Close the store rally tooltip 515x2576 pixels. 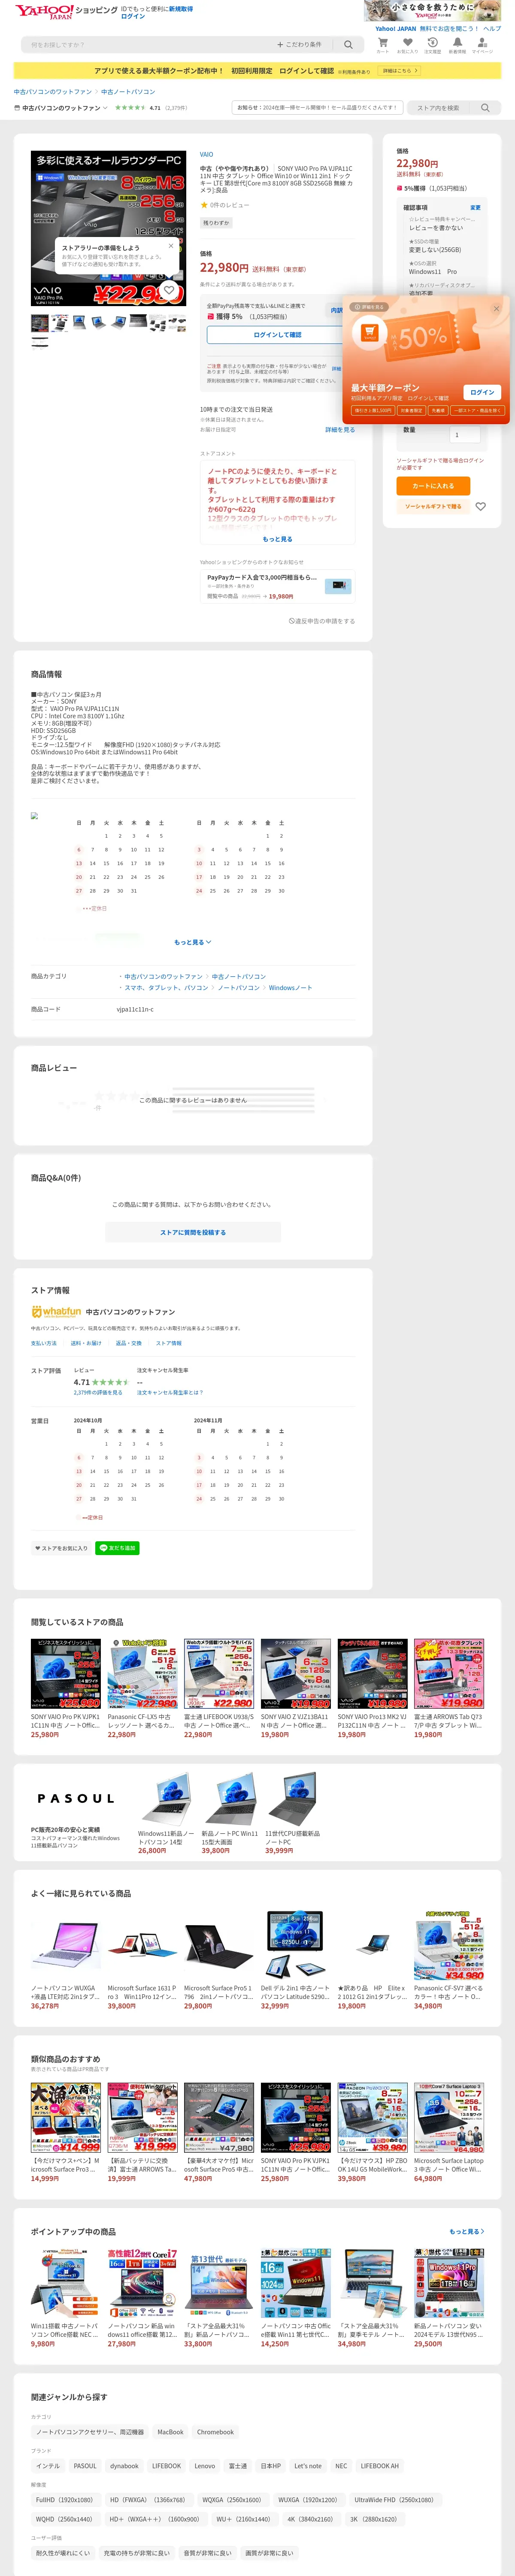[x=170, y=245]
